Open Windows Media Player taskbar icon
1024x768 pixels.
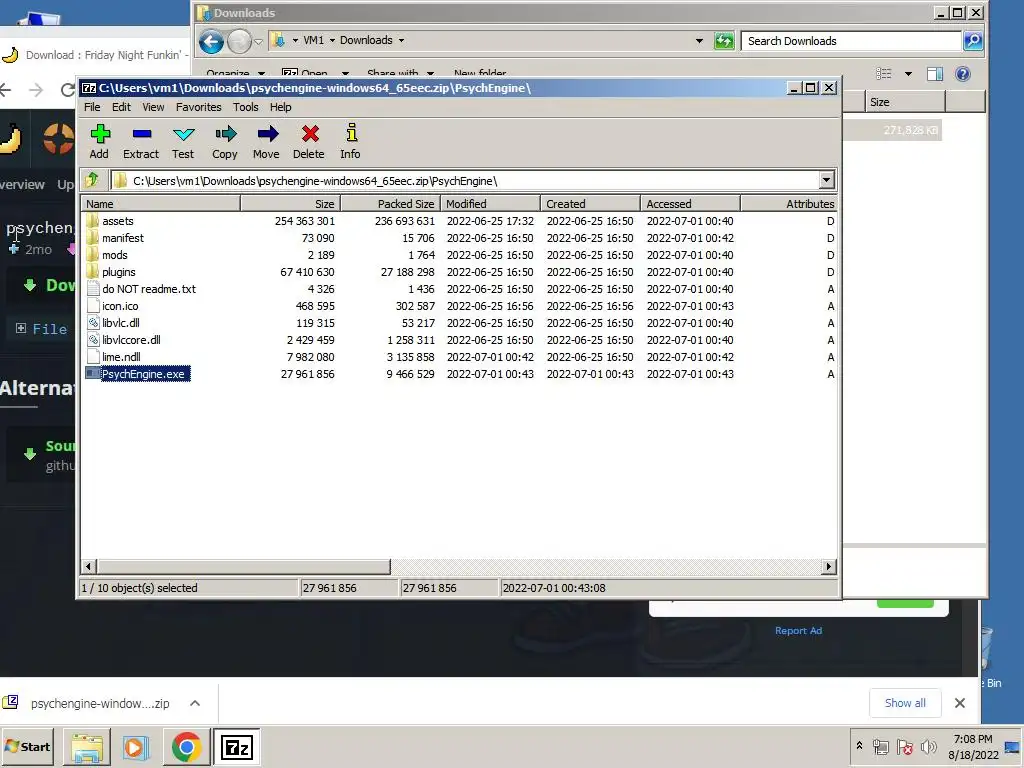click(x=135, y=747)
